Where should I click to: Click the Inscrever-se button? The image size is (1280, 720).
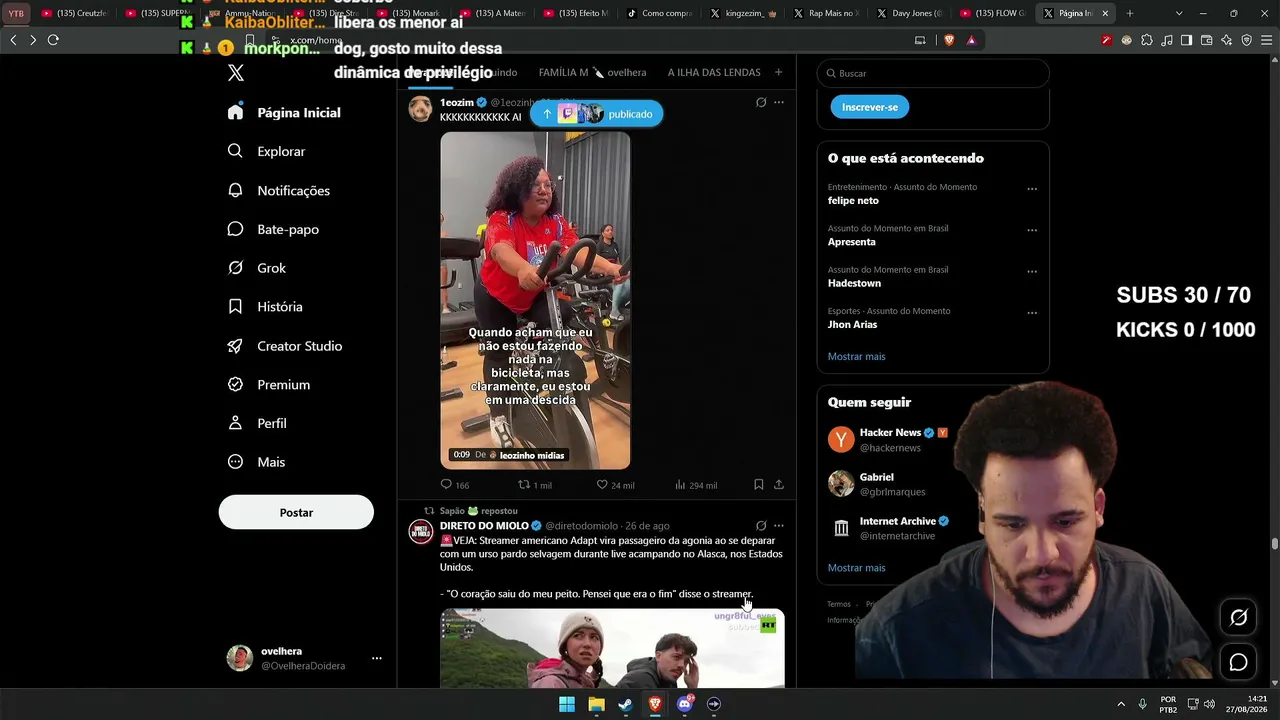[x=870, y=107]
